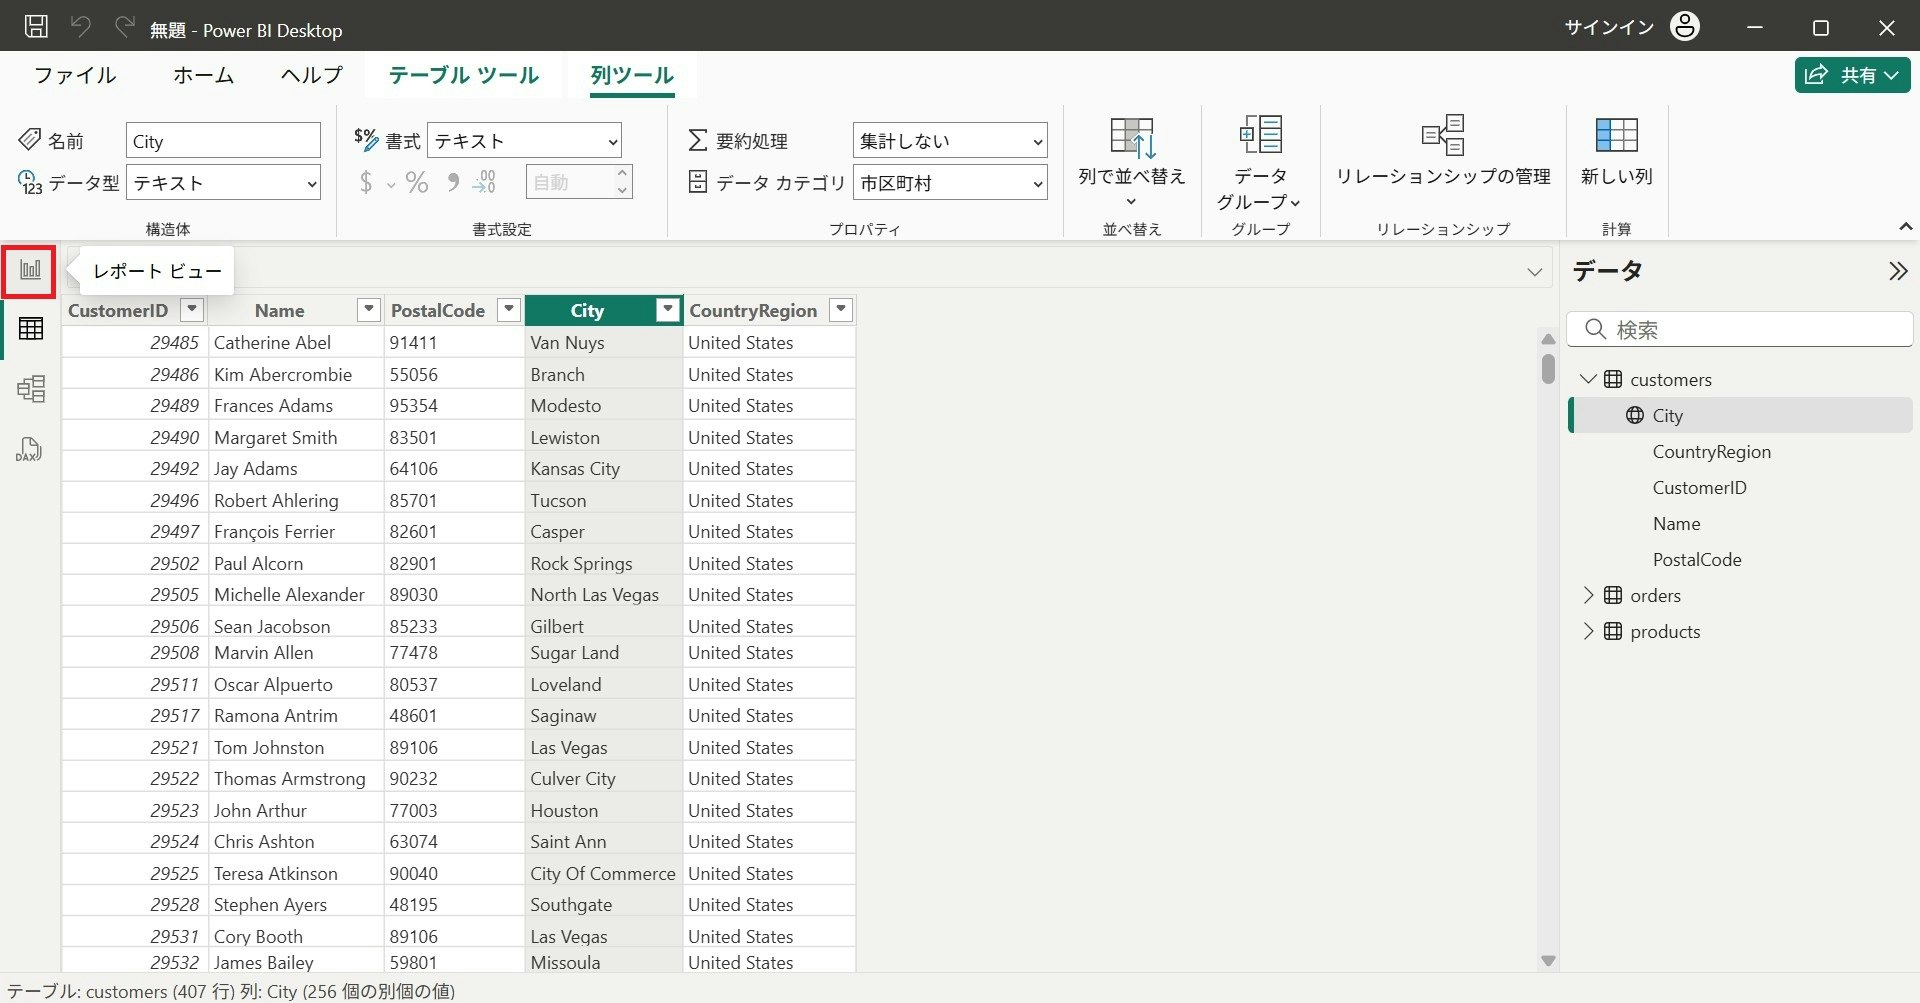Open the City column filter dropdown

pyautogui.click(x=668, y=310)
